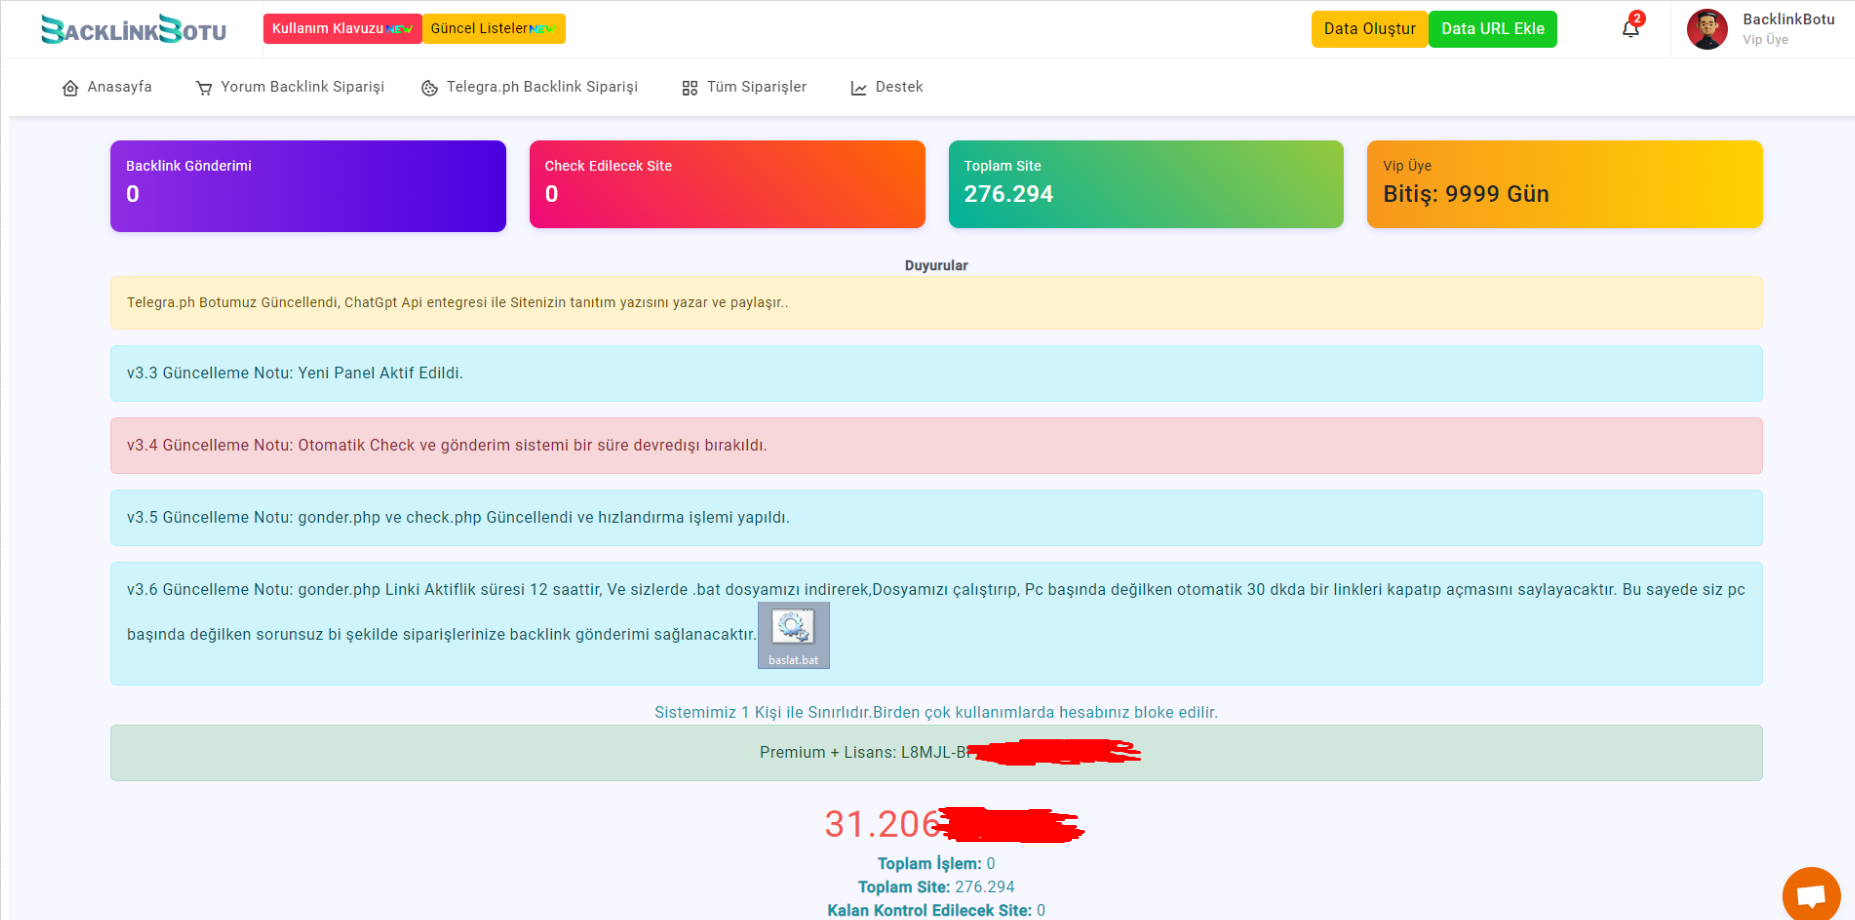The image size is (1855, 920).
Task: Click the Toplam Site: 276.294 line
Action: pyautogui.click(x=936, y=887)
